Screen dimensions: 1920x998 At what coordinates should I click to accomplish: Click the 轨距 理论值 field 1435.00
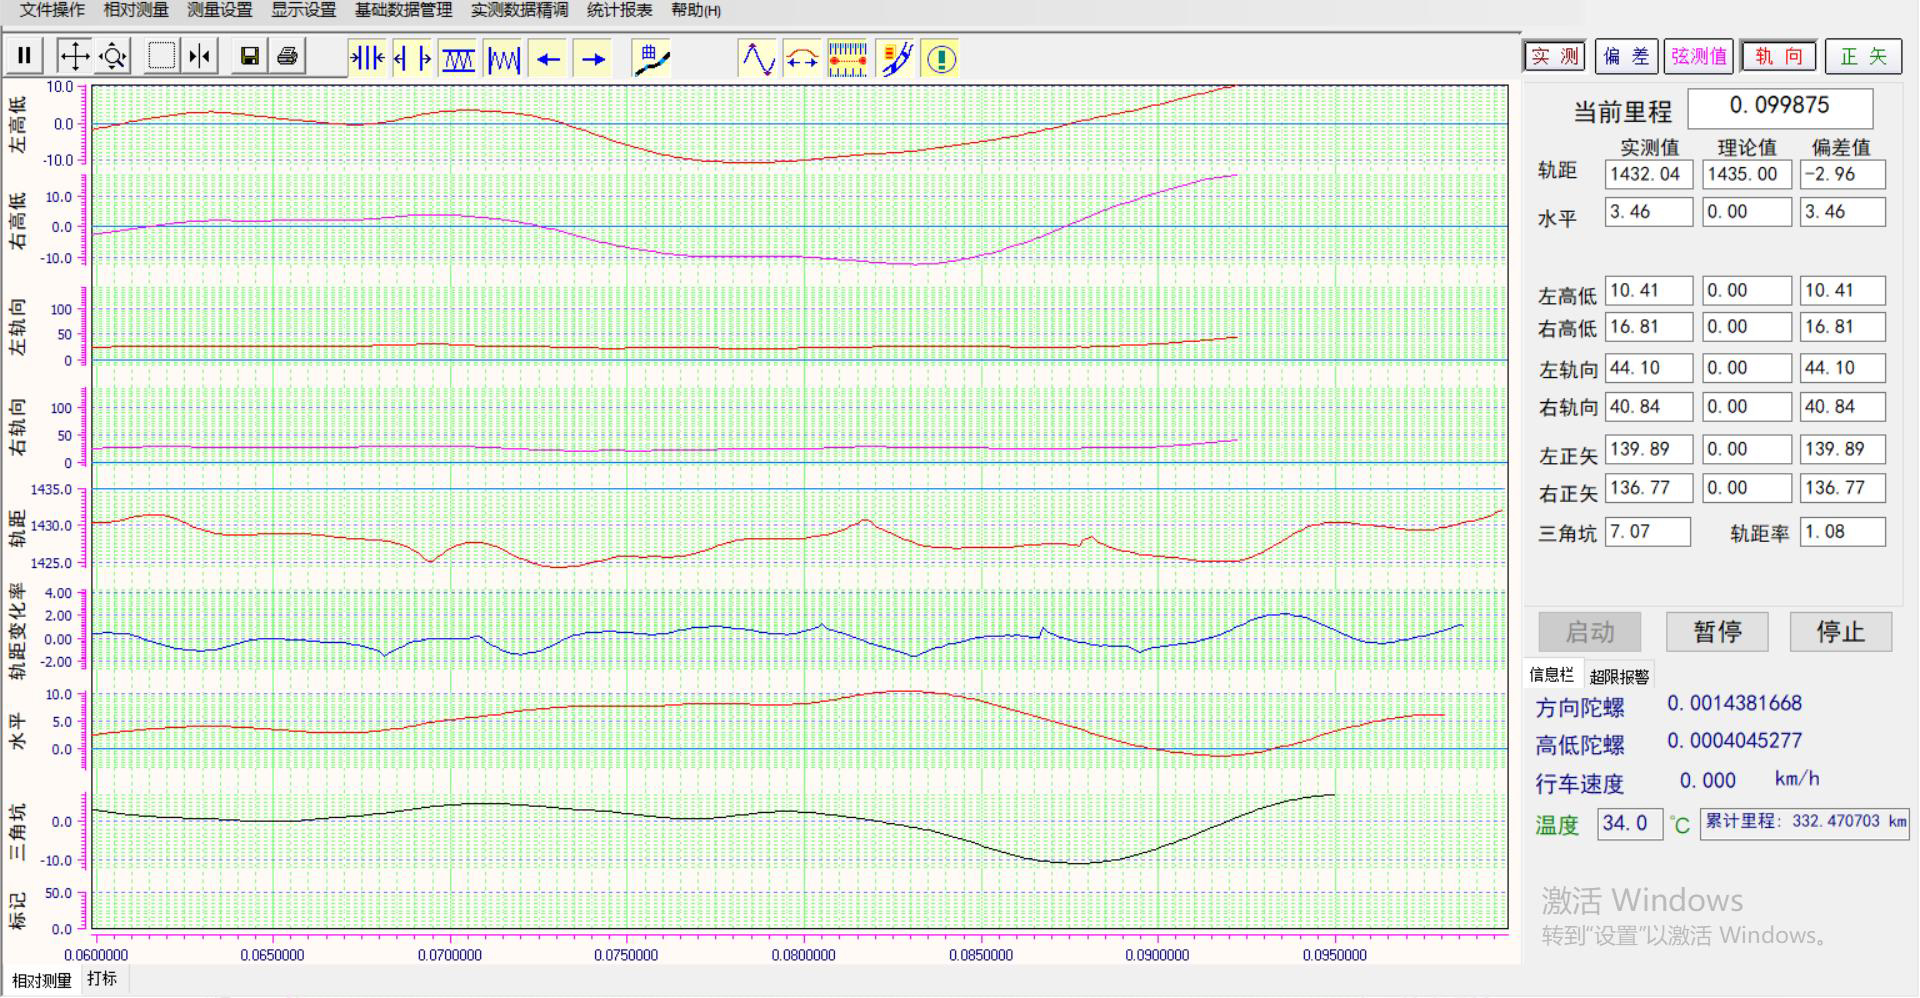coord(1747,174)
